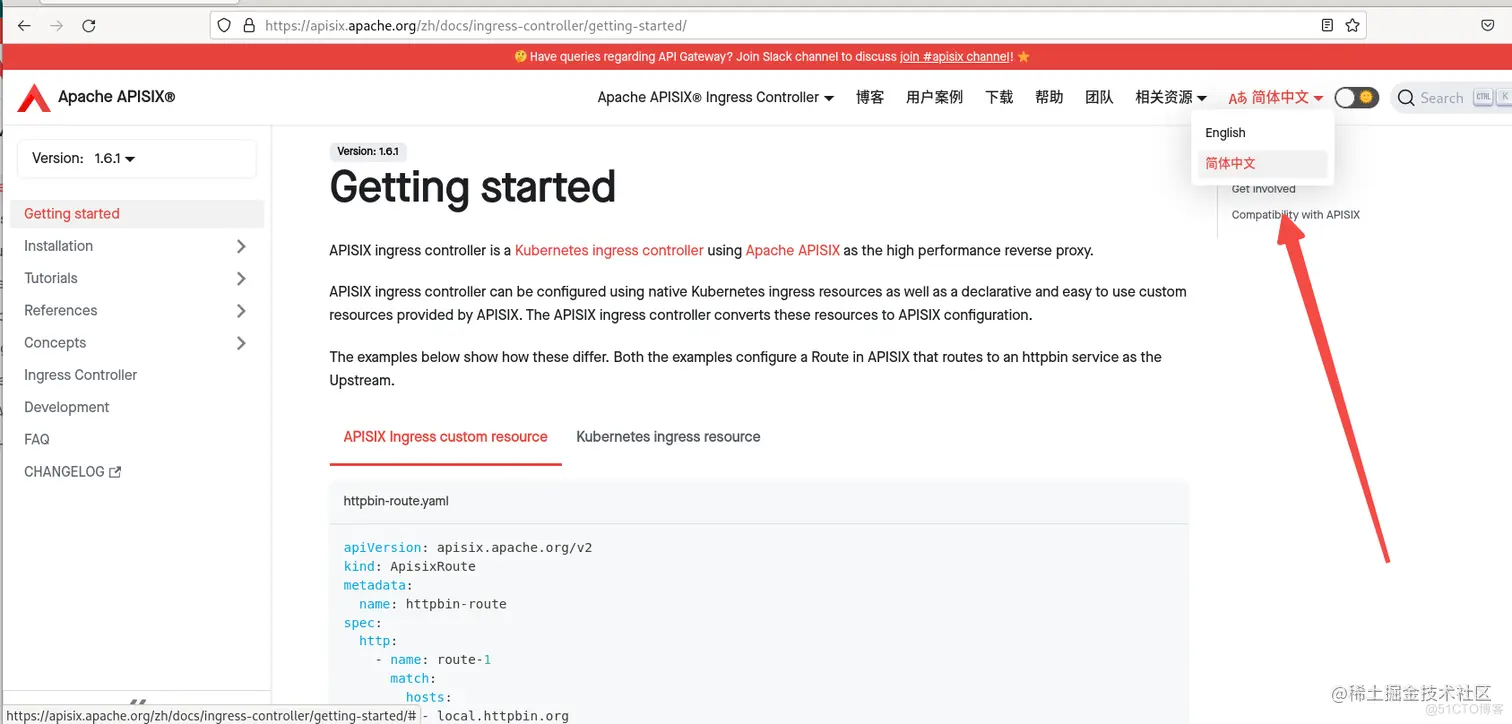Open the 下载 nav item

pos(999,97)
